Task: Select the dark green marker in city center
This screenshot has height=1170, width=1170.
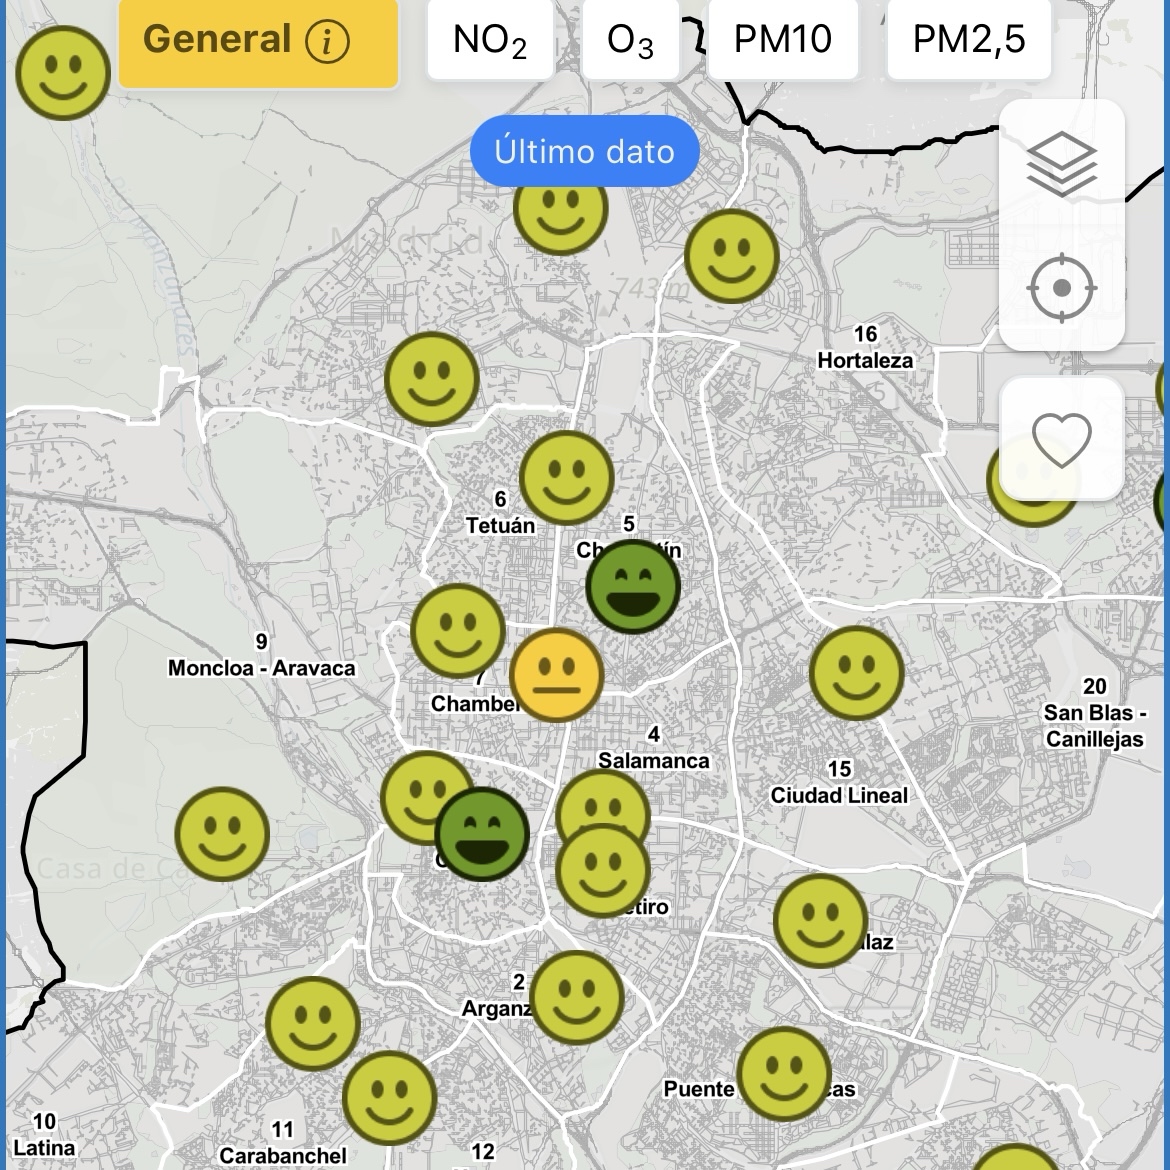Action: coord(482,833)
